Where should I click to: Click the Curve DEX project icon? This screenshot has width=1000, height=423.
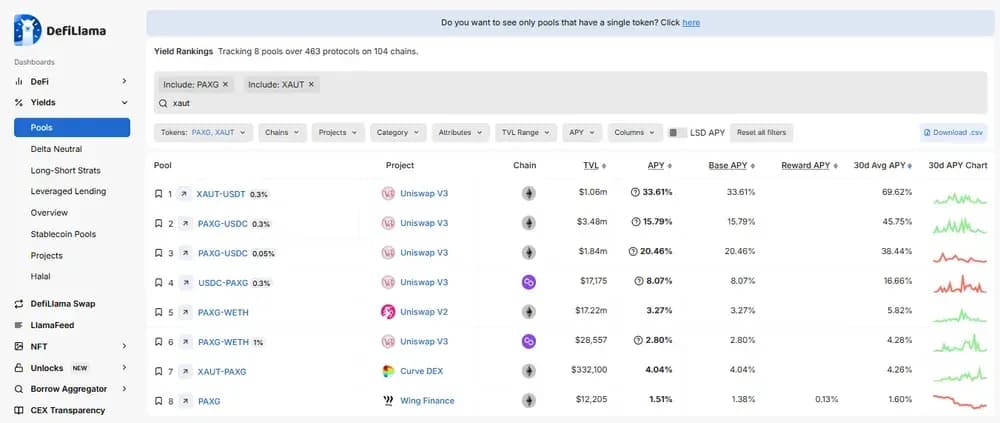pyautogui.click(x=388, y=371)
